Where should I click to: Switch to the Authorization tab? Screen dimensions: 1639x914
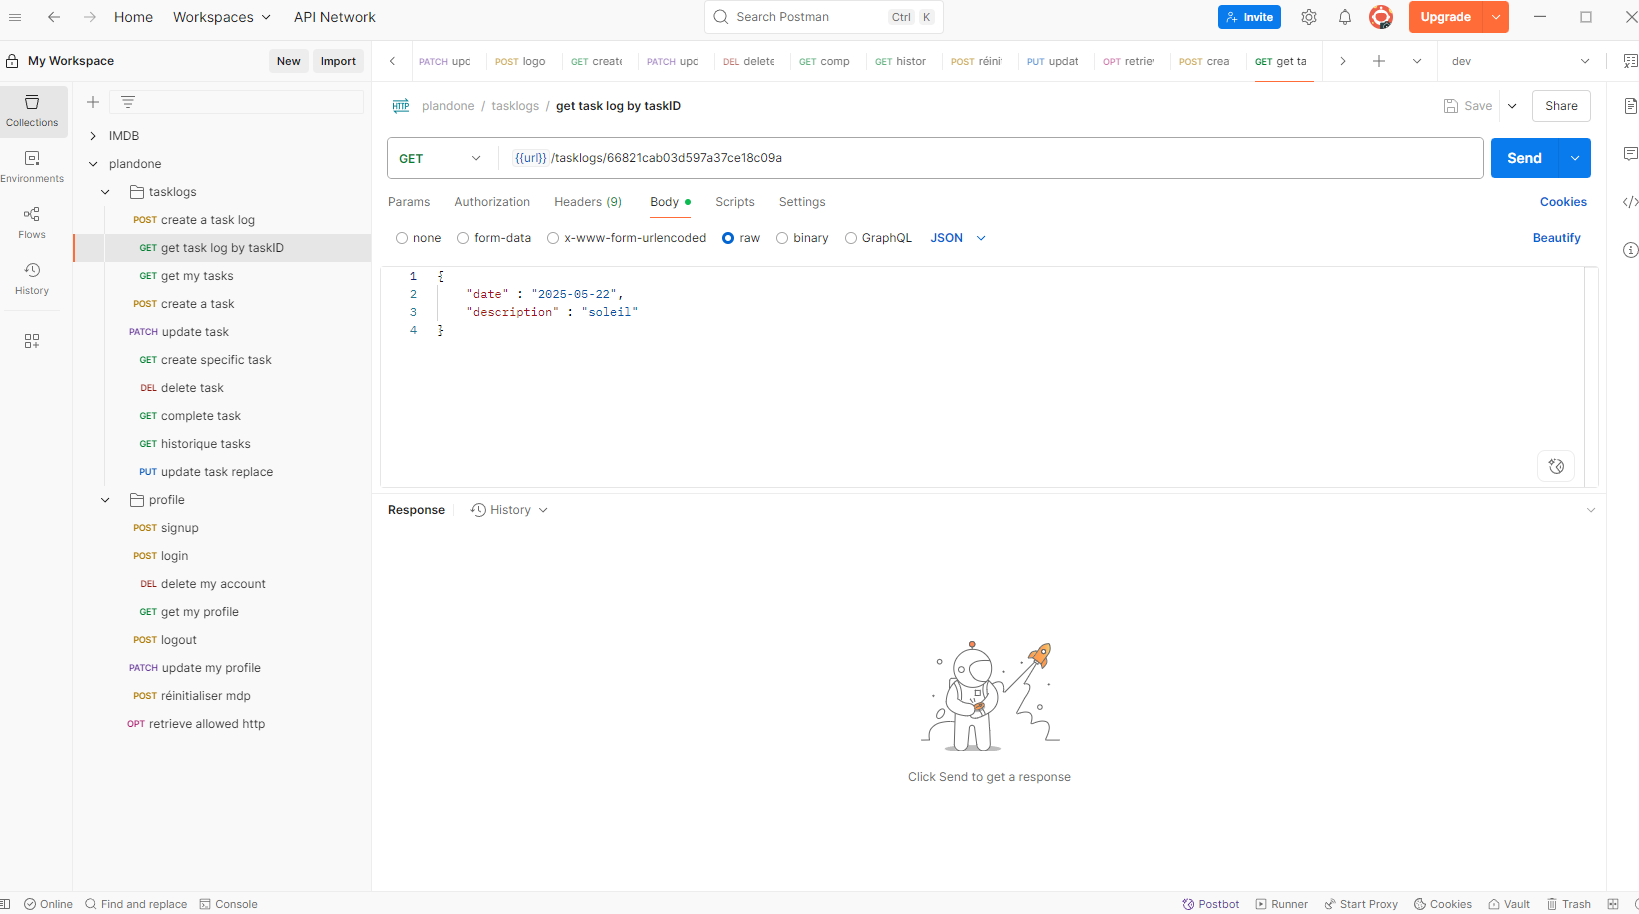tap(492, 202)
